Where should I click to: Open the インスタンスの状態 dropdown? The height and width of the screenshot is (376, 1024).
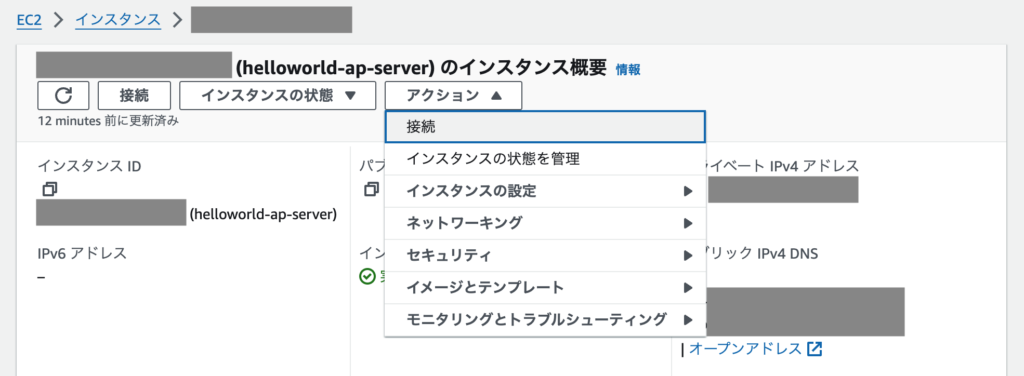[x=278, y=95]
